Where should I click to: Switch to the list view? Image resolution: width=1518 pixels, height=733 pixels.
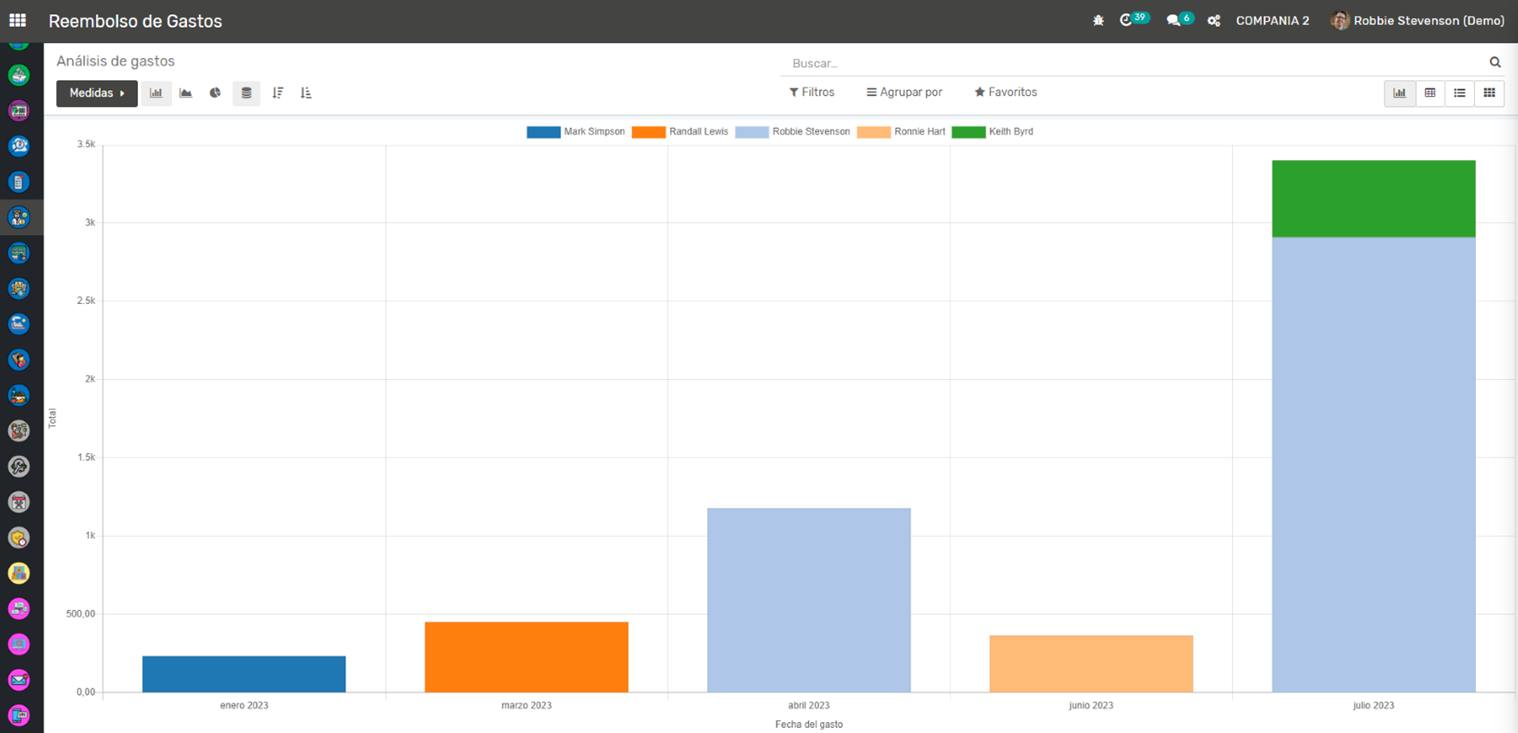tap(1460, 93)
